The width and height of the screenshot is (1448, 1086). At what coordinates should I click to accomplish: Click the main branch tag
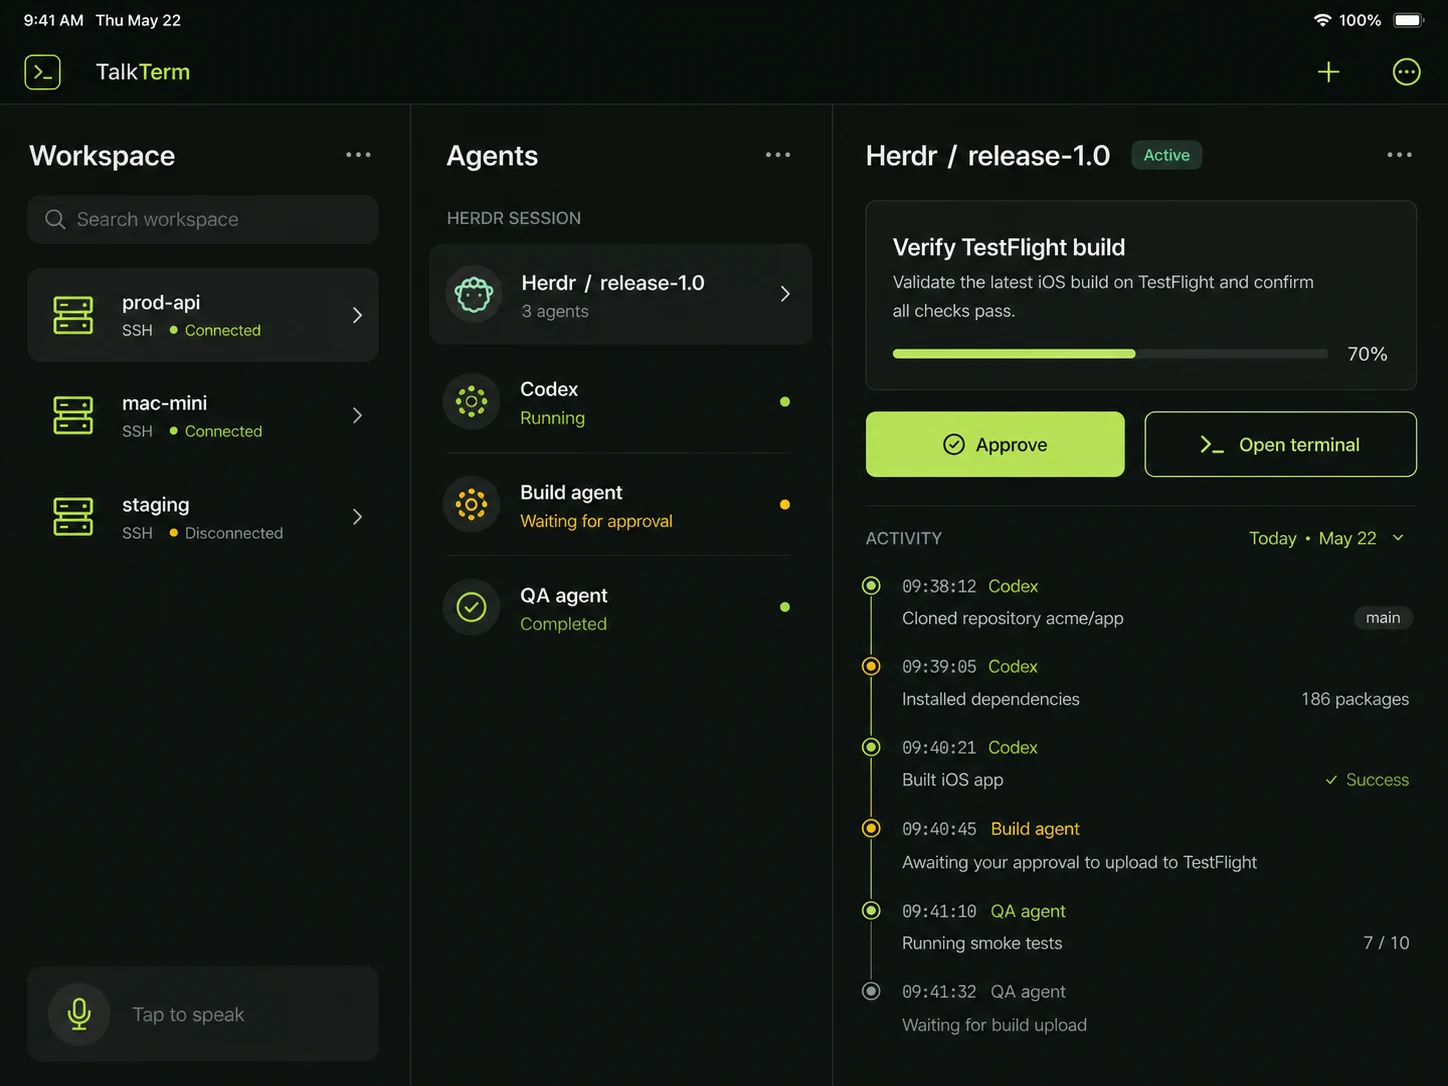1383,618
